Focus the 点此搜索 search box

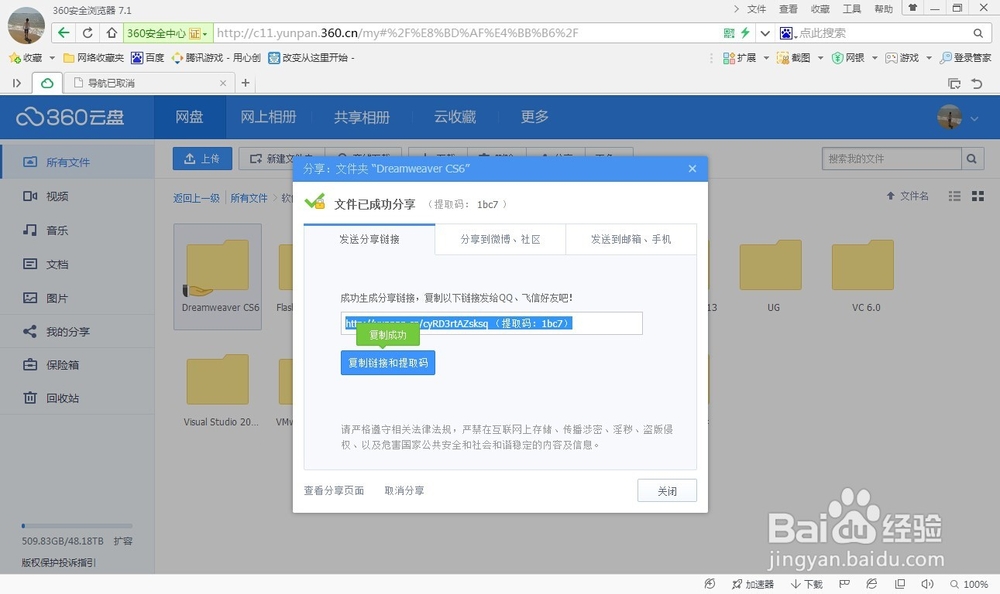[x=883, y=33]
